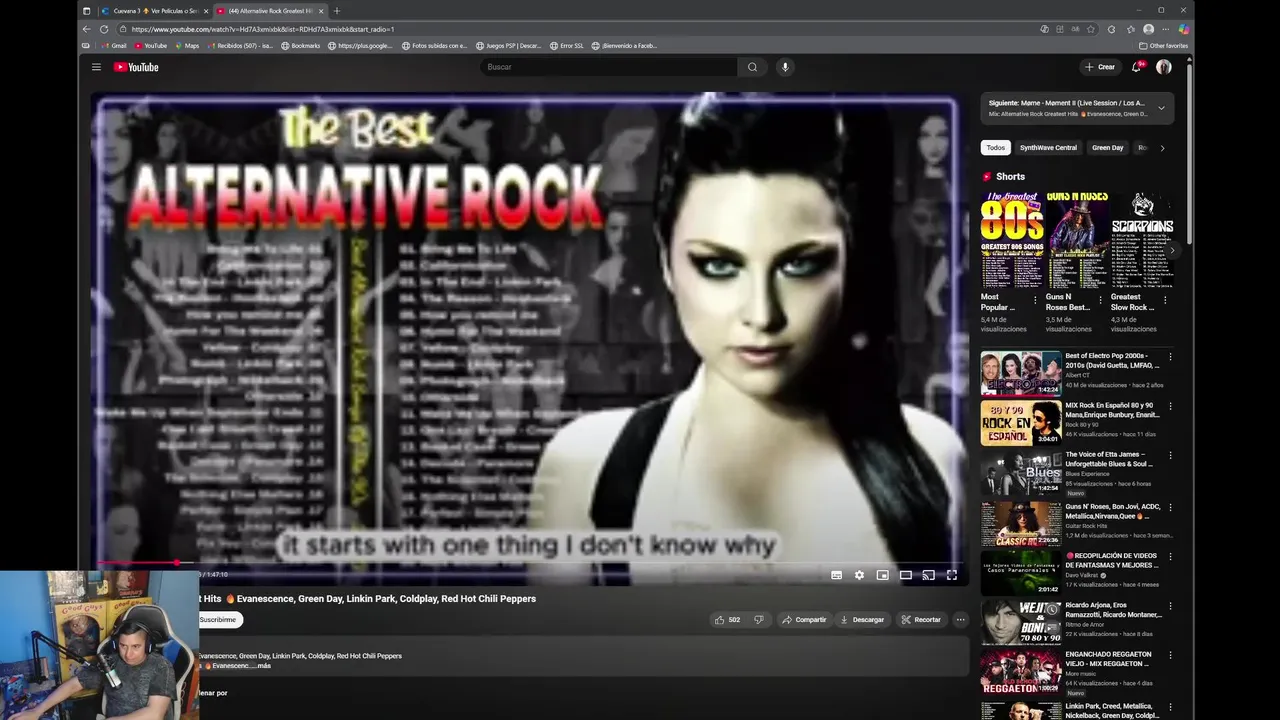Open the account avatar menu
This screenshot has height=720, width=1280.
coord(1164,67)
